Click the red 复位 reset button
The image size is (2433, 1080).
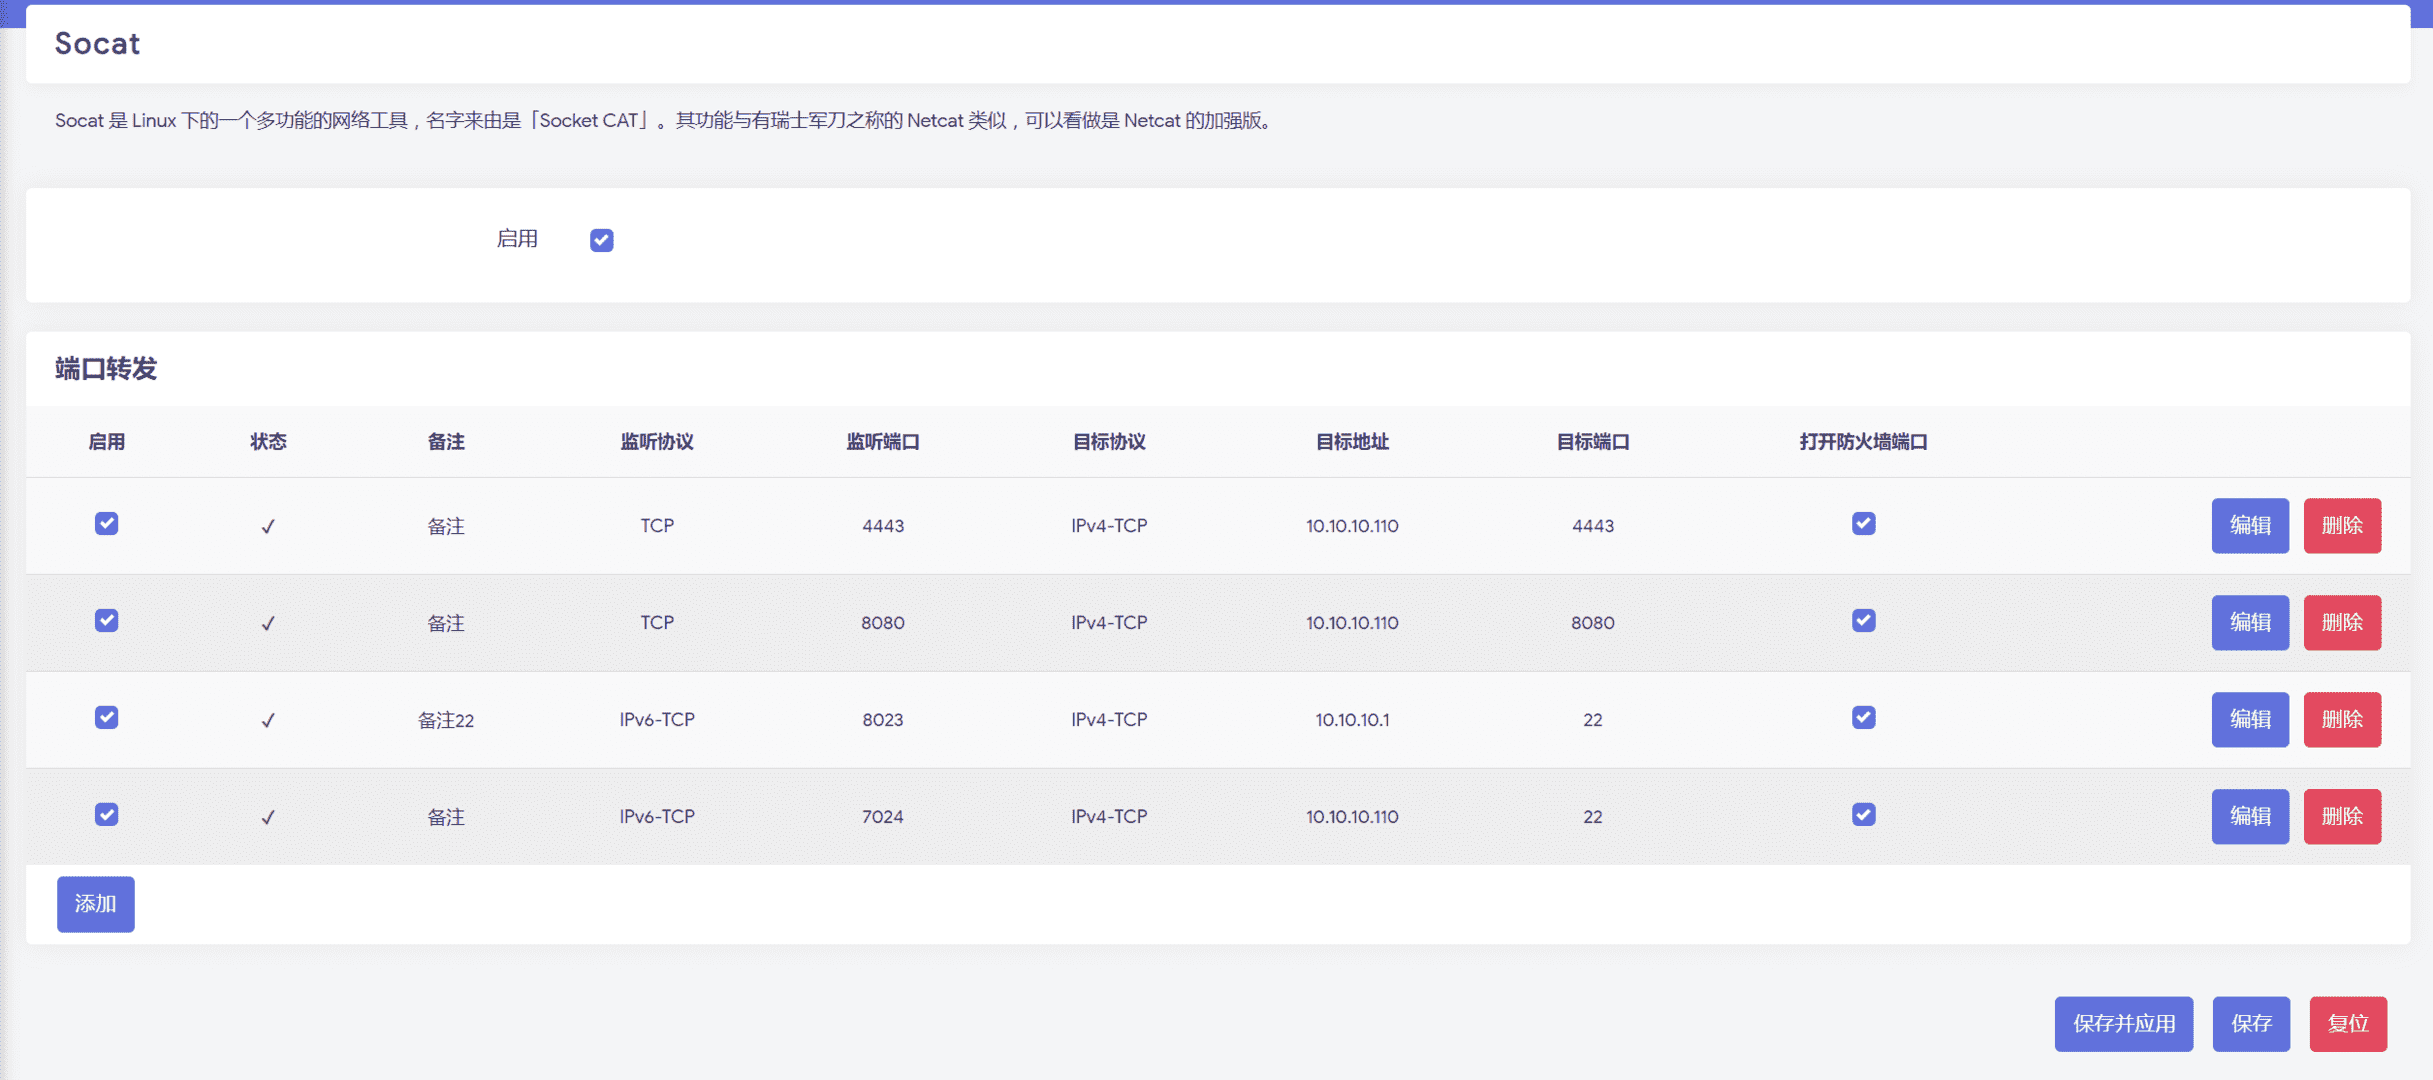click(2347, 1024)
